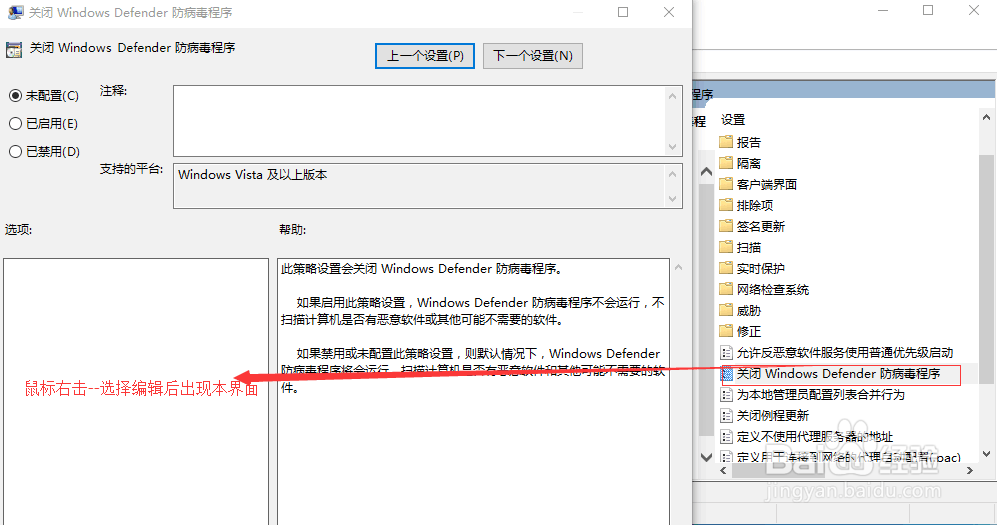Click the dialog's title bar app icon

[x=15, y=12]
